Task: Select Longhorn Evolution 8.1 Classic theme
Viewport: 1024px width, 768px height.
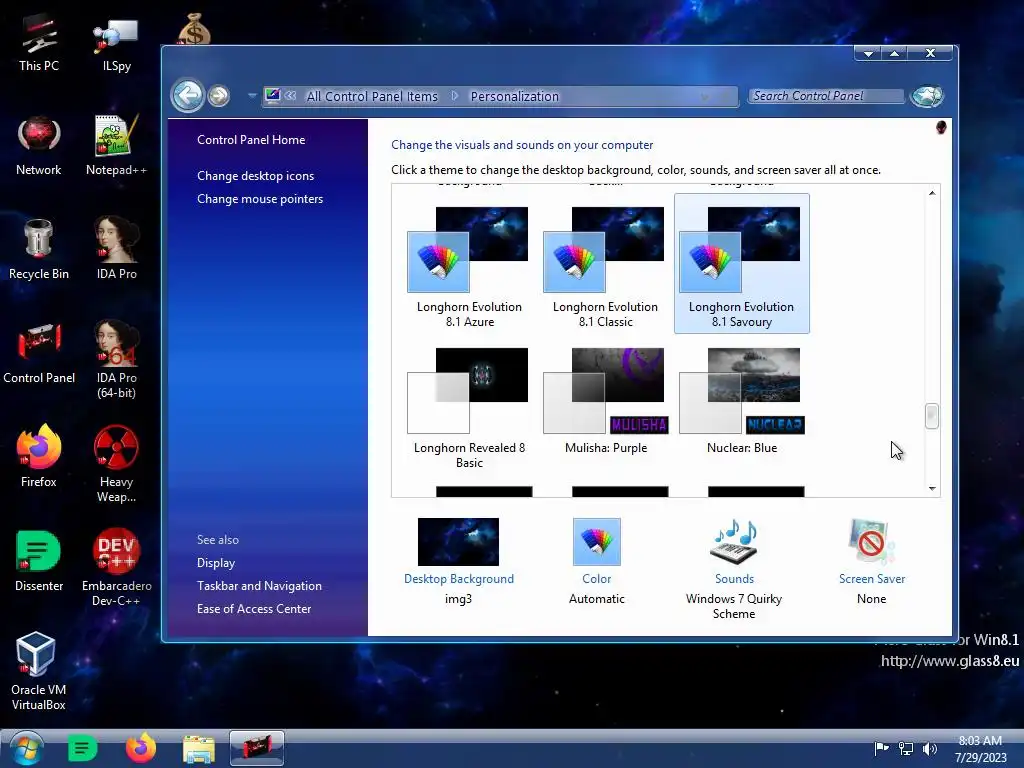Action: pyautogui.click(x=605, y=264)
